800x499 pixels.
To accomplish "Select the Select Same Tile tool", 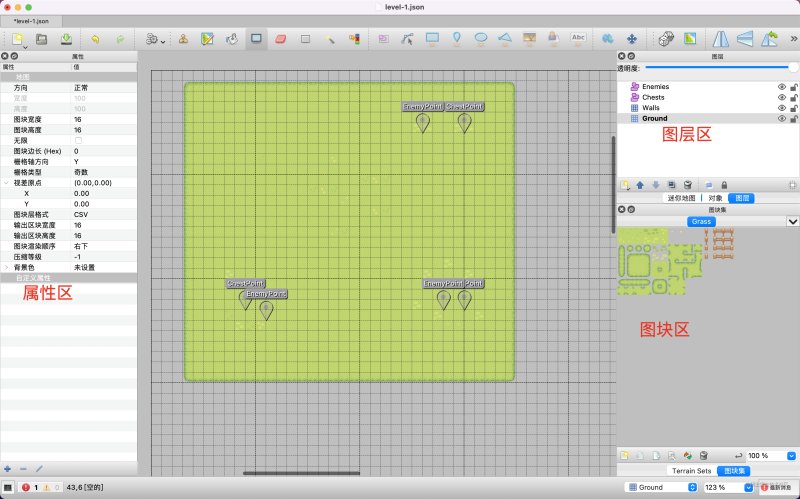I will [x=354, y=39].
